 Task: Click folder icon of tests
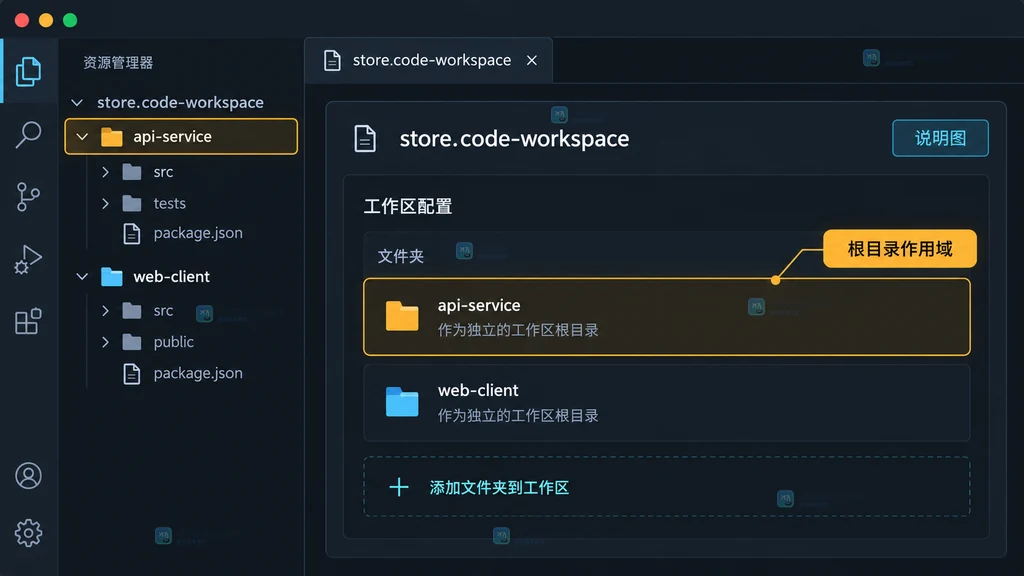coord(132,203)
